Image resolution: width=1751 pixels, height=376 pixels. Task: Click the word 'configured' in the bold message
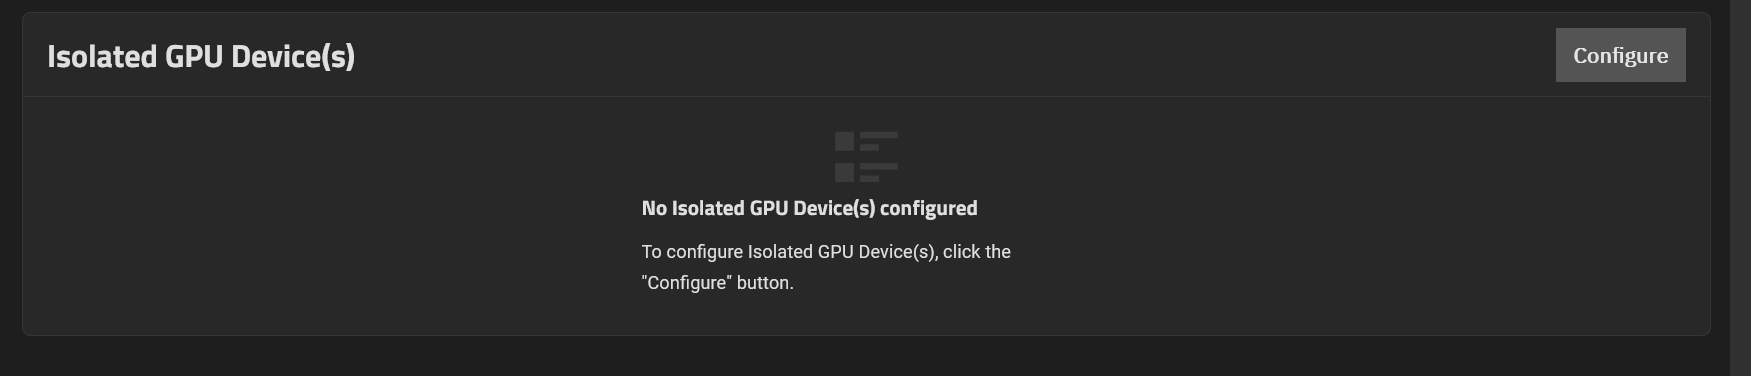tap(928, 208)
